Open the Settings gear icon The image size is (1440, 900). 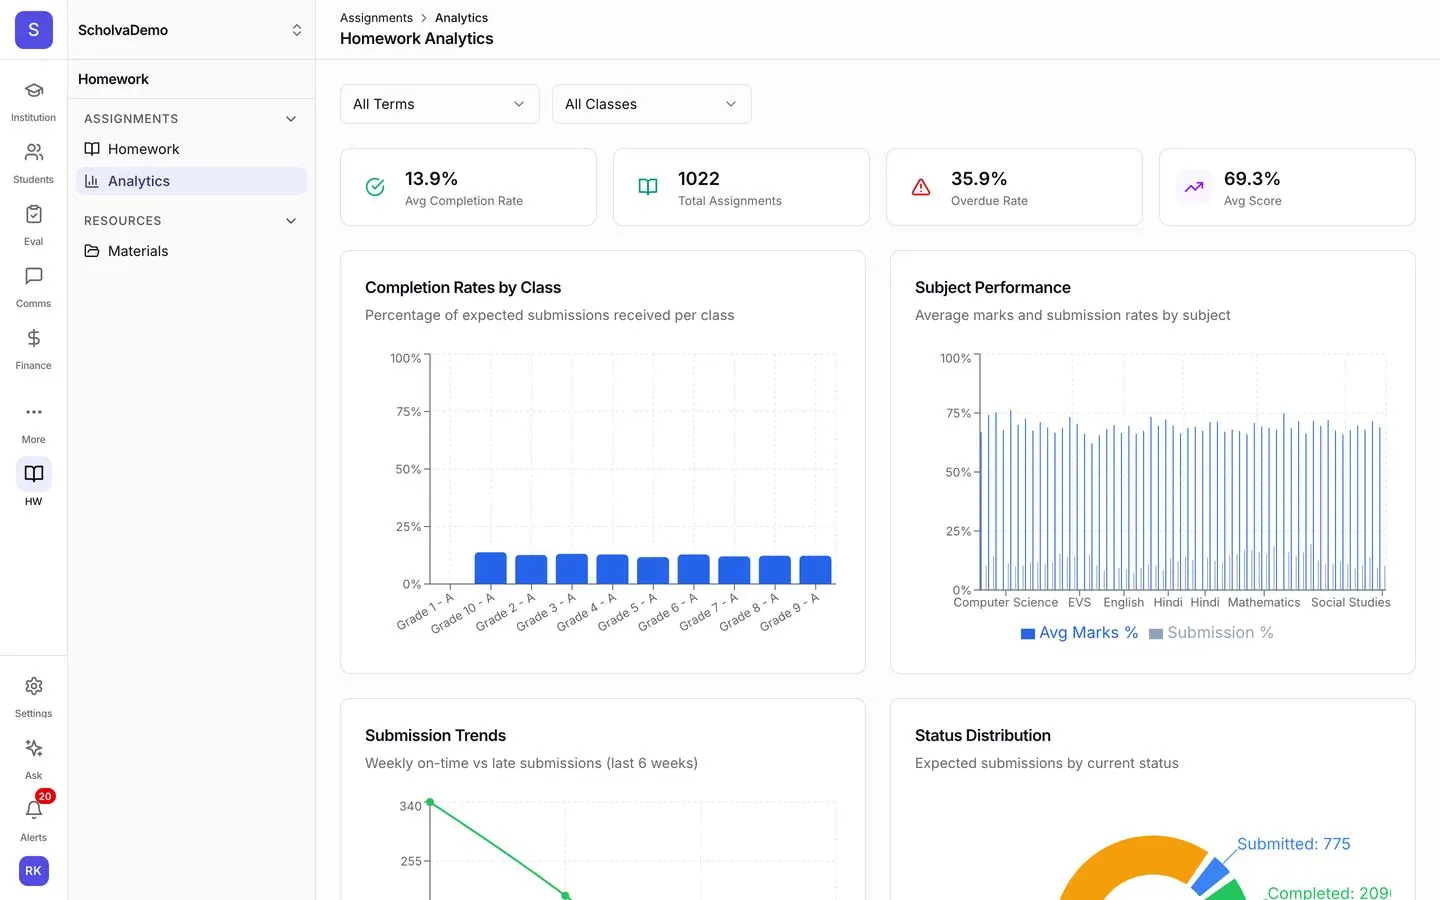(33, 686)
